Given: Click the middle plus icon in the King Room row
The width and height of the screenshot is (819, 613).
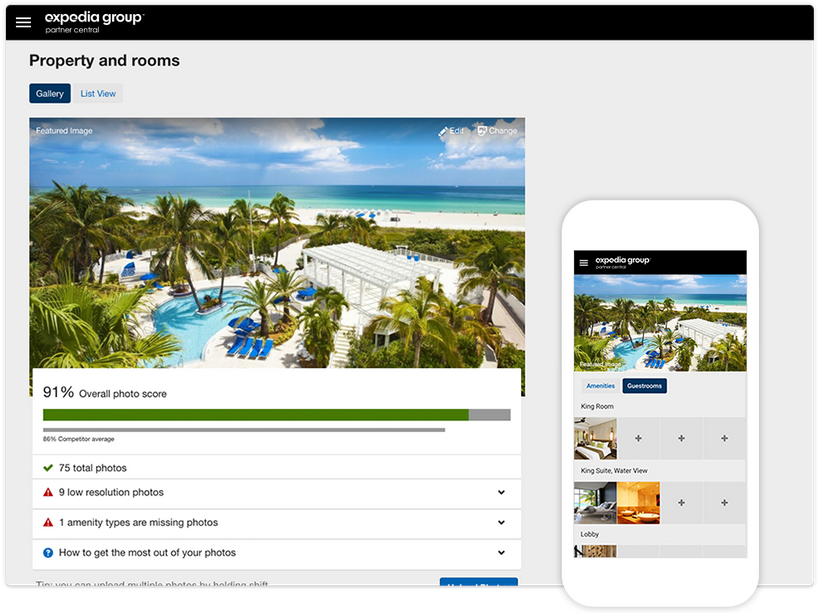Looking at the screenshot, I should pyautogui.click(x=681, y=439).
